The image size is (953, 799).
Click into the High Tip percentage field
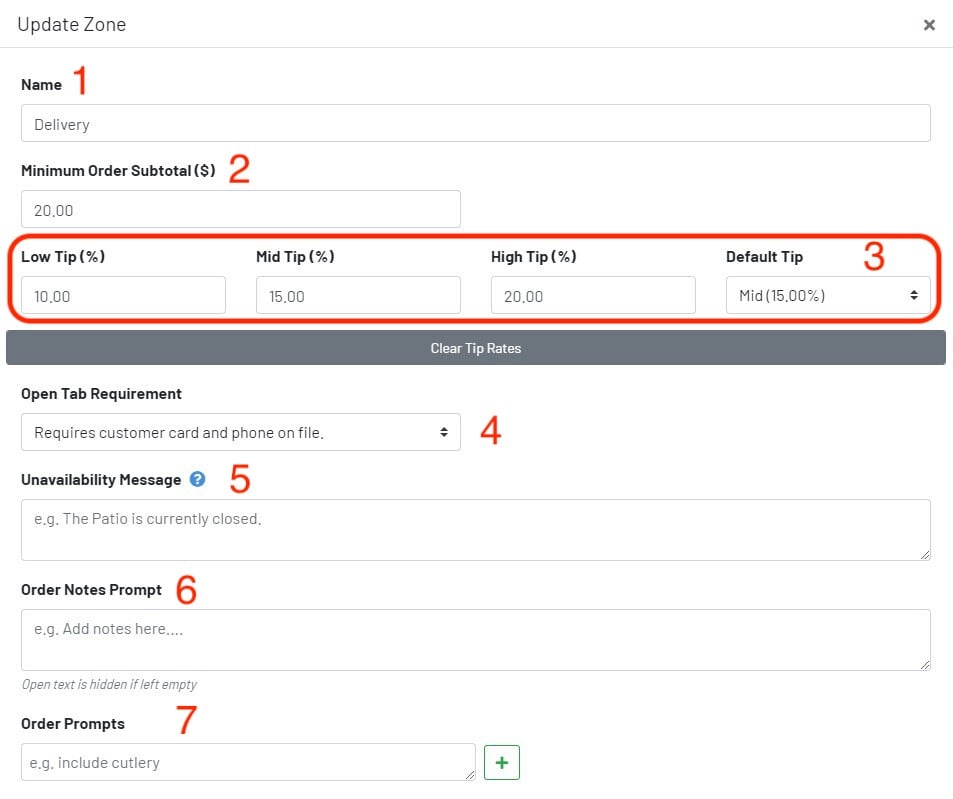(593, 296)
